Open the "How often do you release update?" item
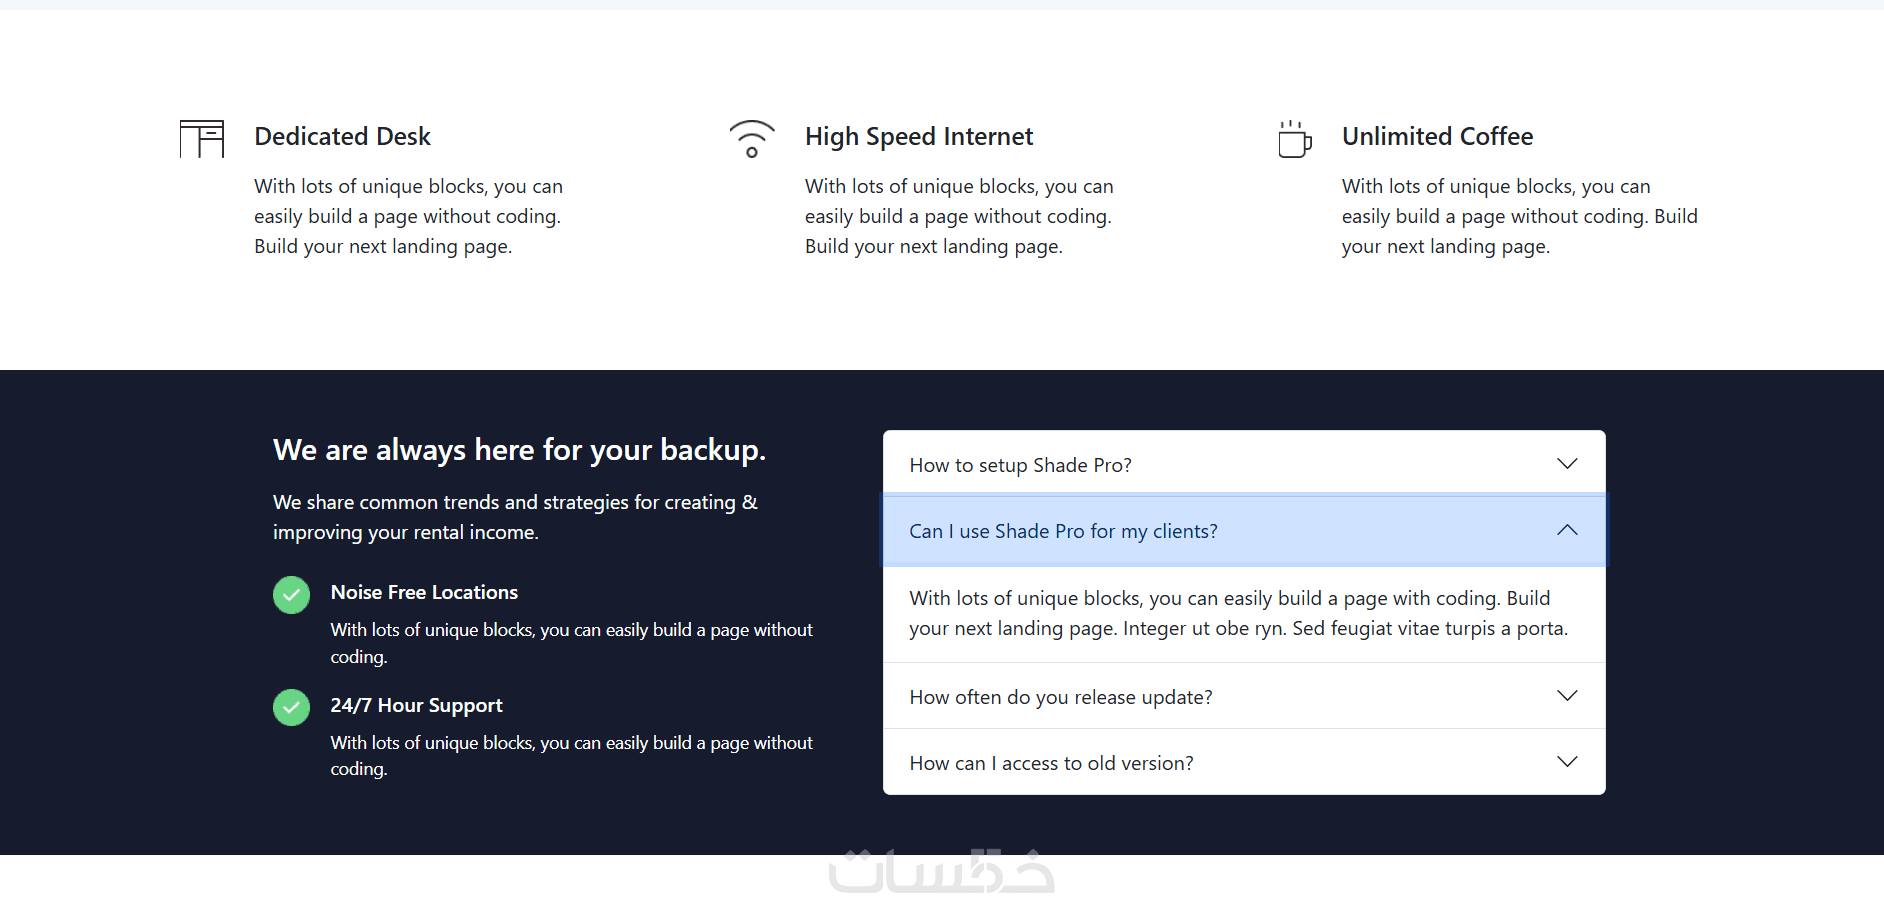The height and width of the screenshot is (912, 1884). click(1061, 697)
